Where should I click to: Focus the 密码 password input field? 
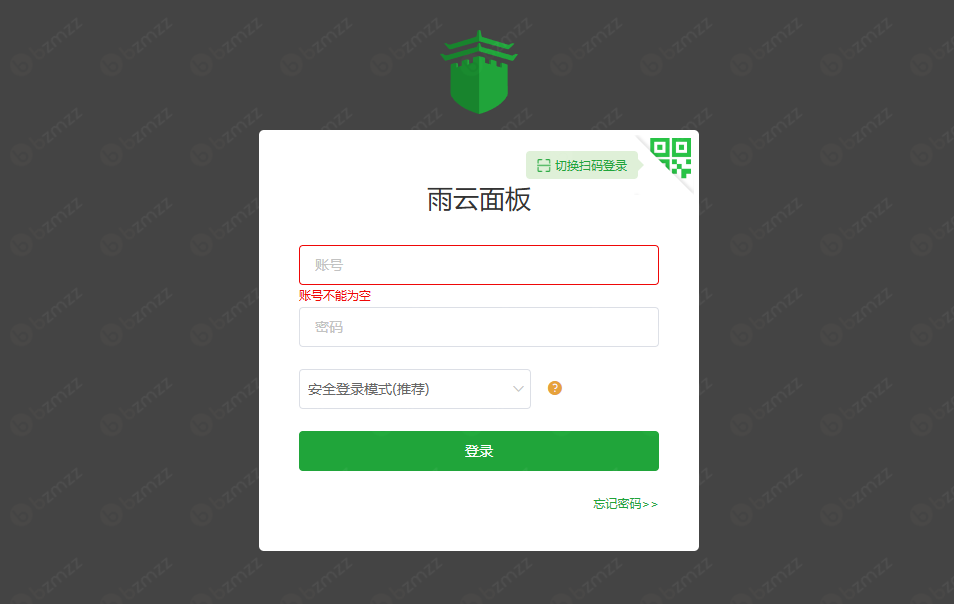pos(479,327)
